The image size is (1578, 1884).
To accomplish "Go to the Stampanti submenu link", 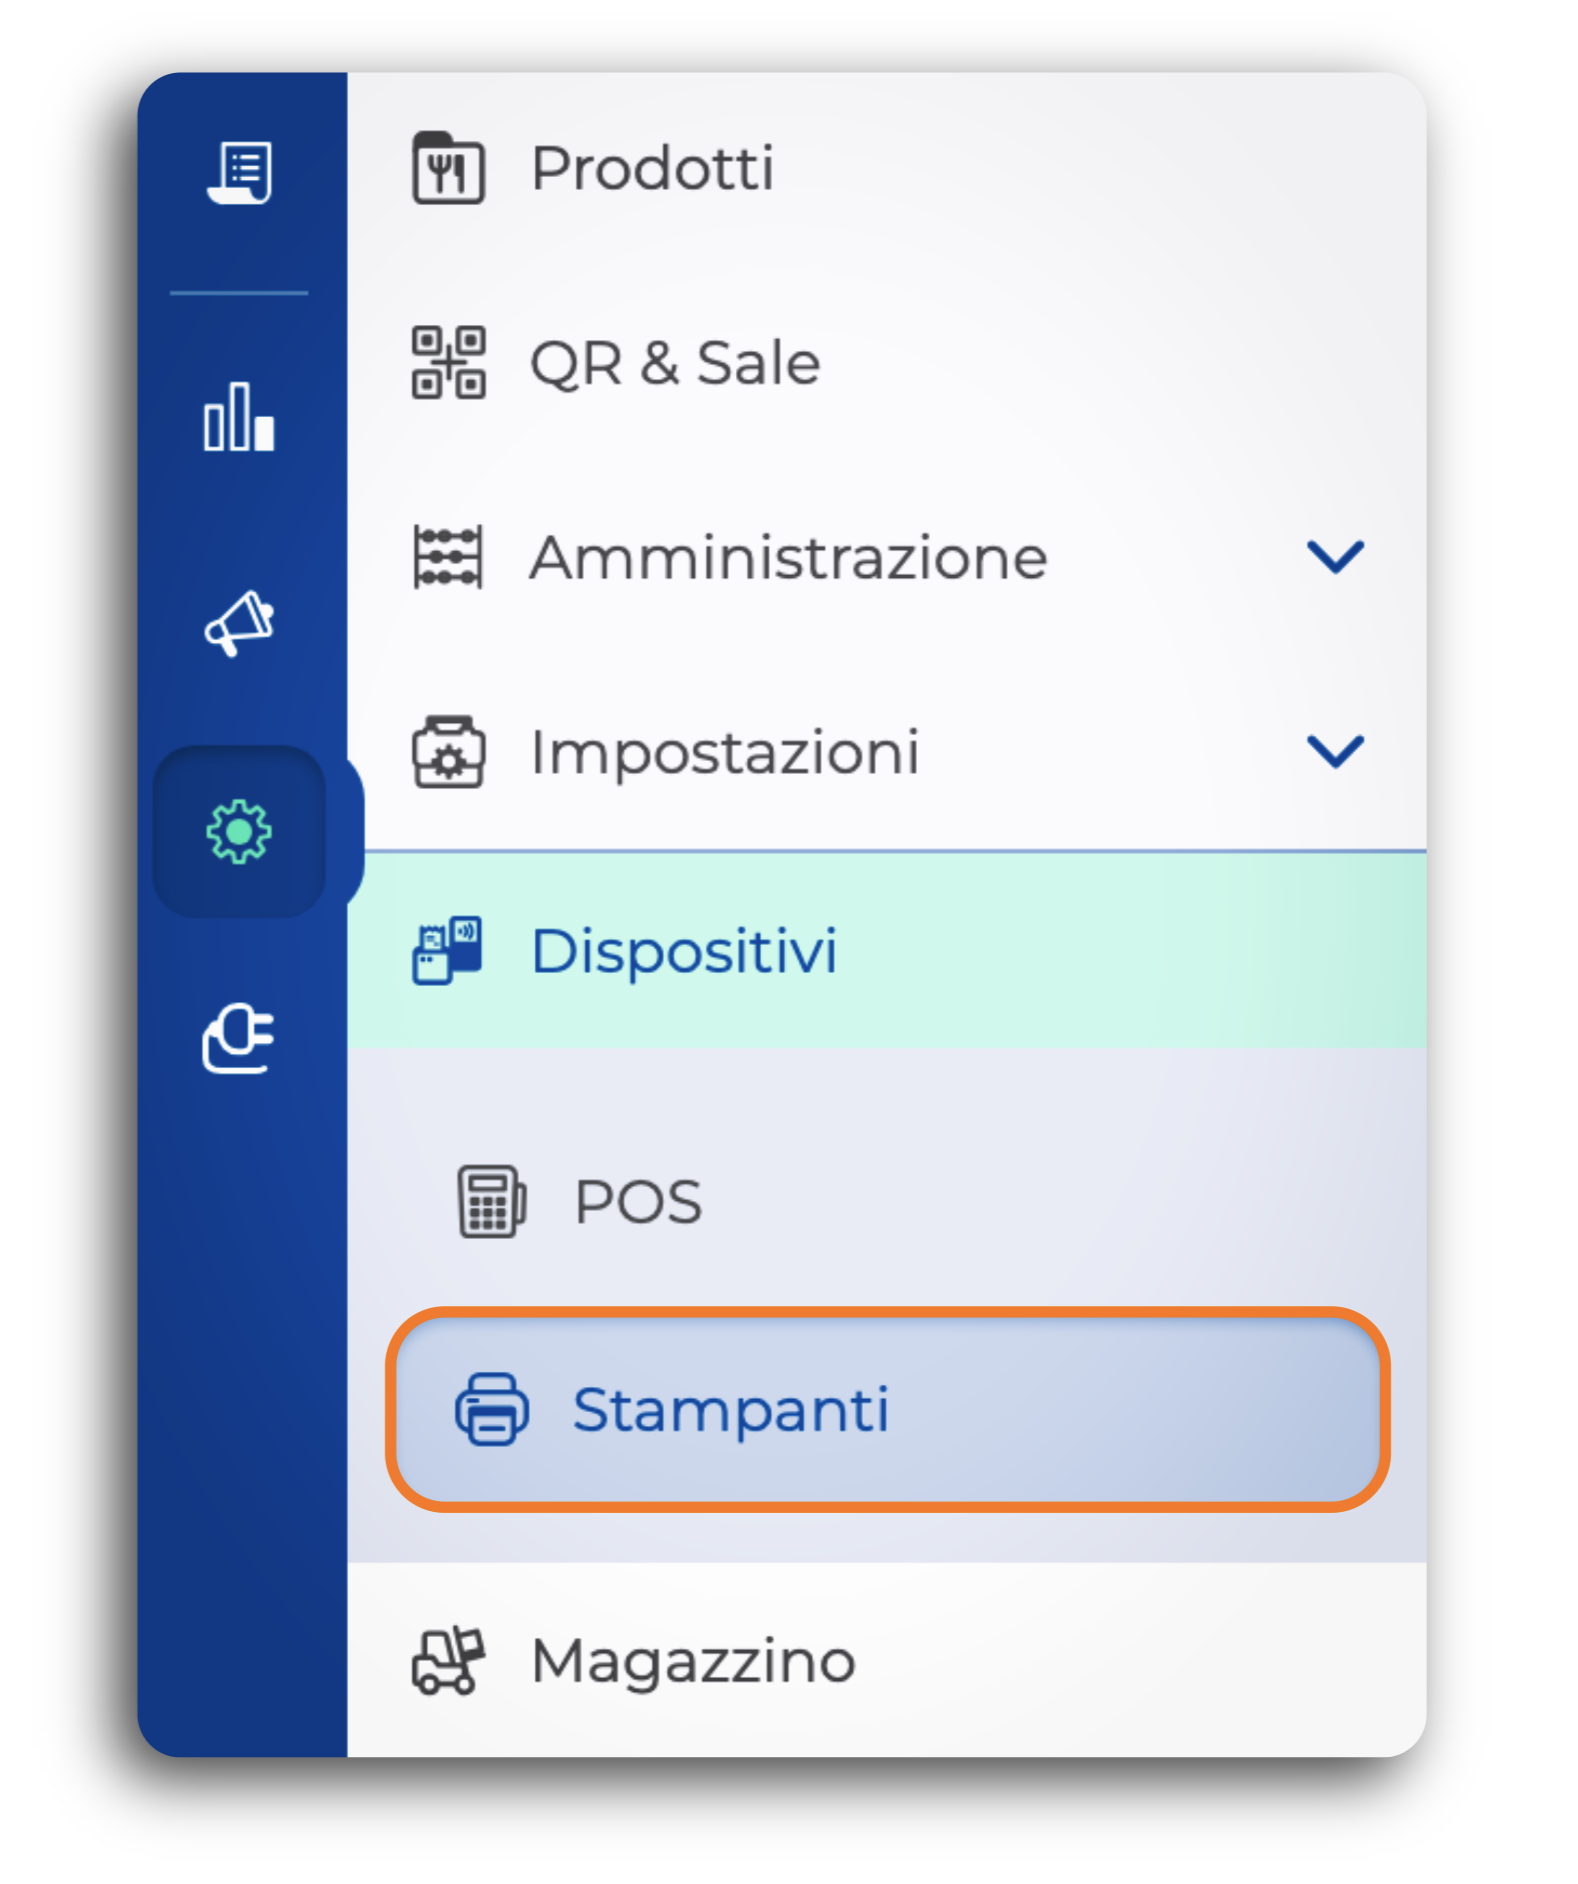I will click(730, 1409).
